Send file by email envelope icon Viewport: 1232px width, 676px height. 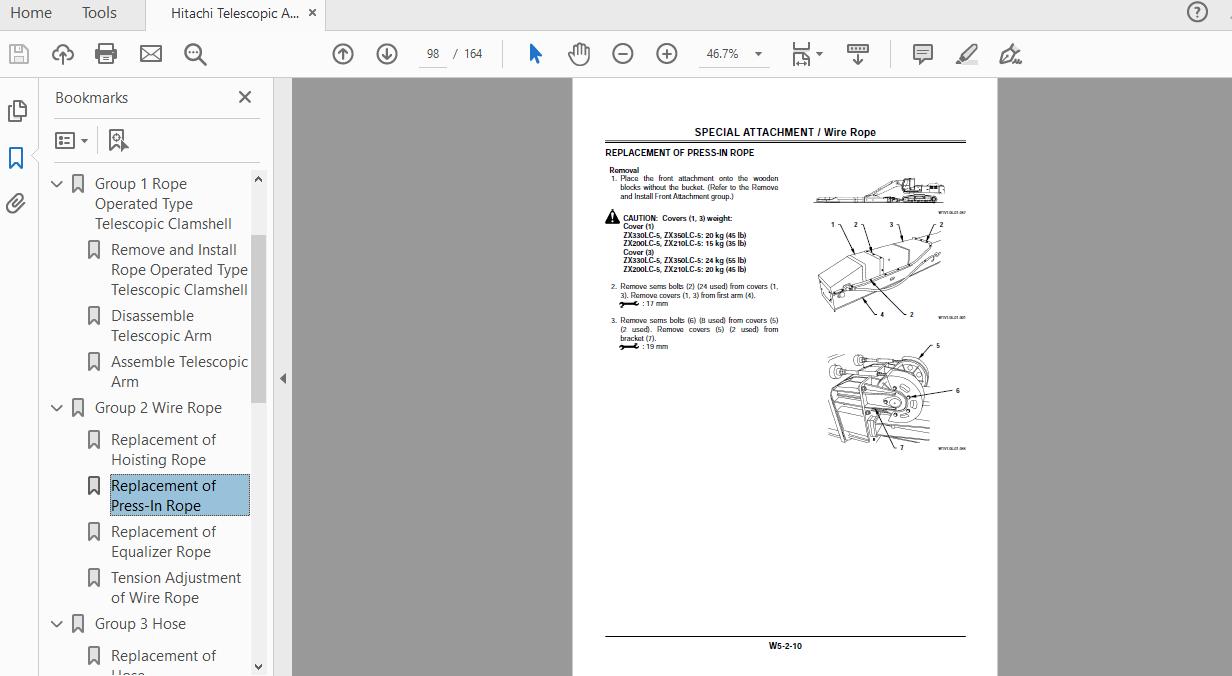[x=150, y=54]
